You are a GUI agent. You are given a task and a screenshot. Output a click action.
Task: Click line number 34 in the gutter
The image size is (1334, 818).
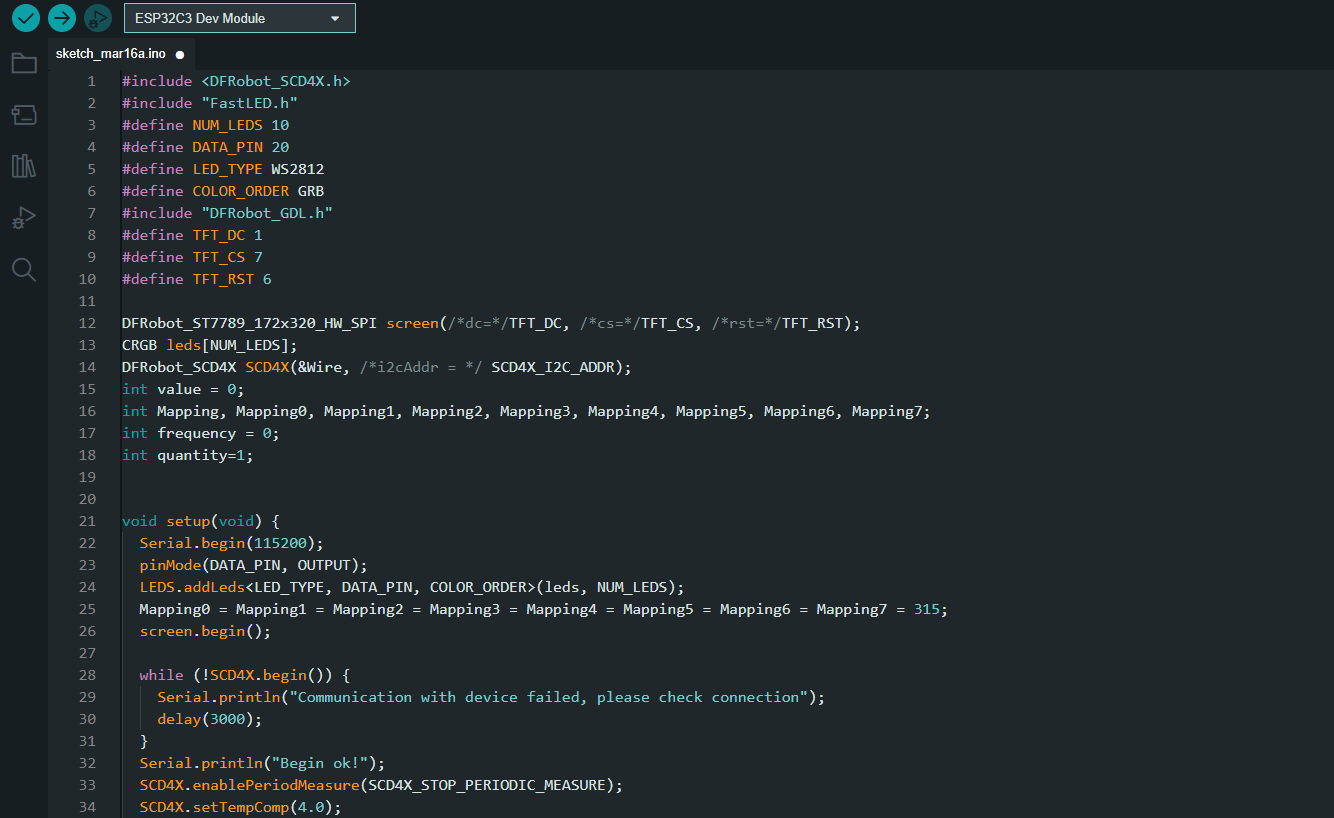pos(87,807)
